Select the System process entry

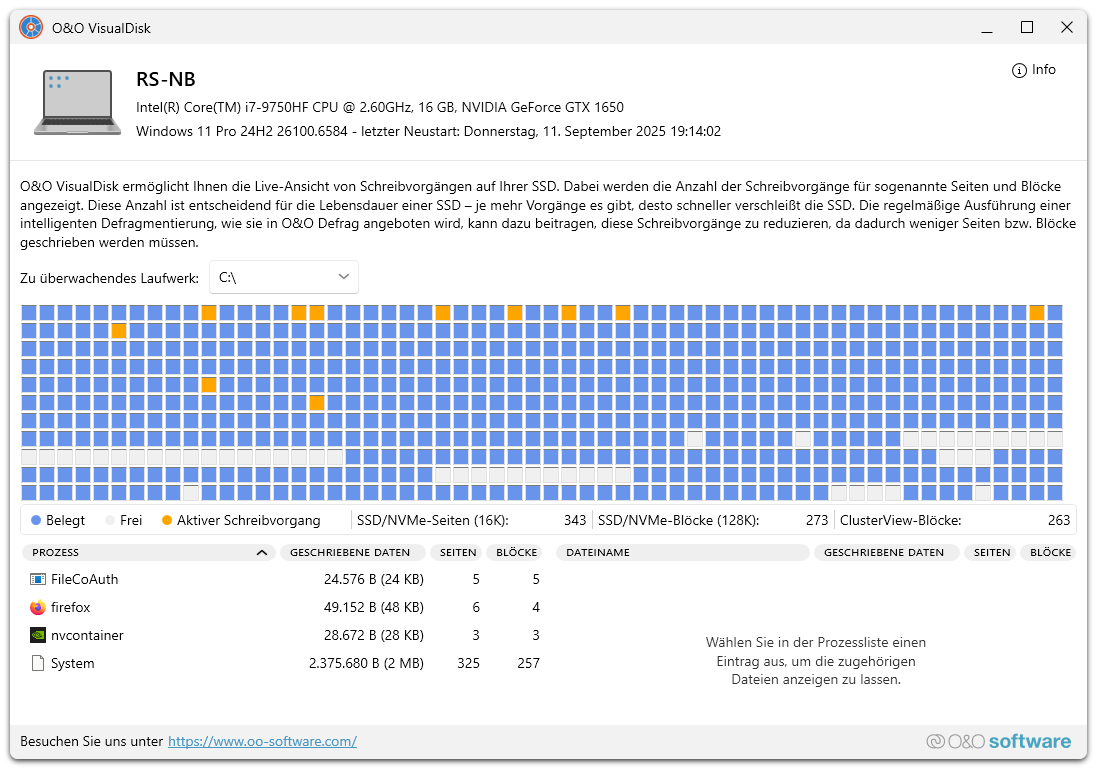coord(72,663)
